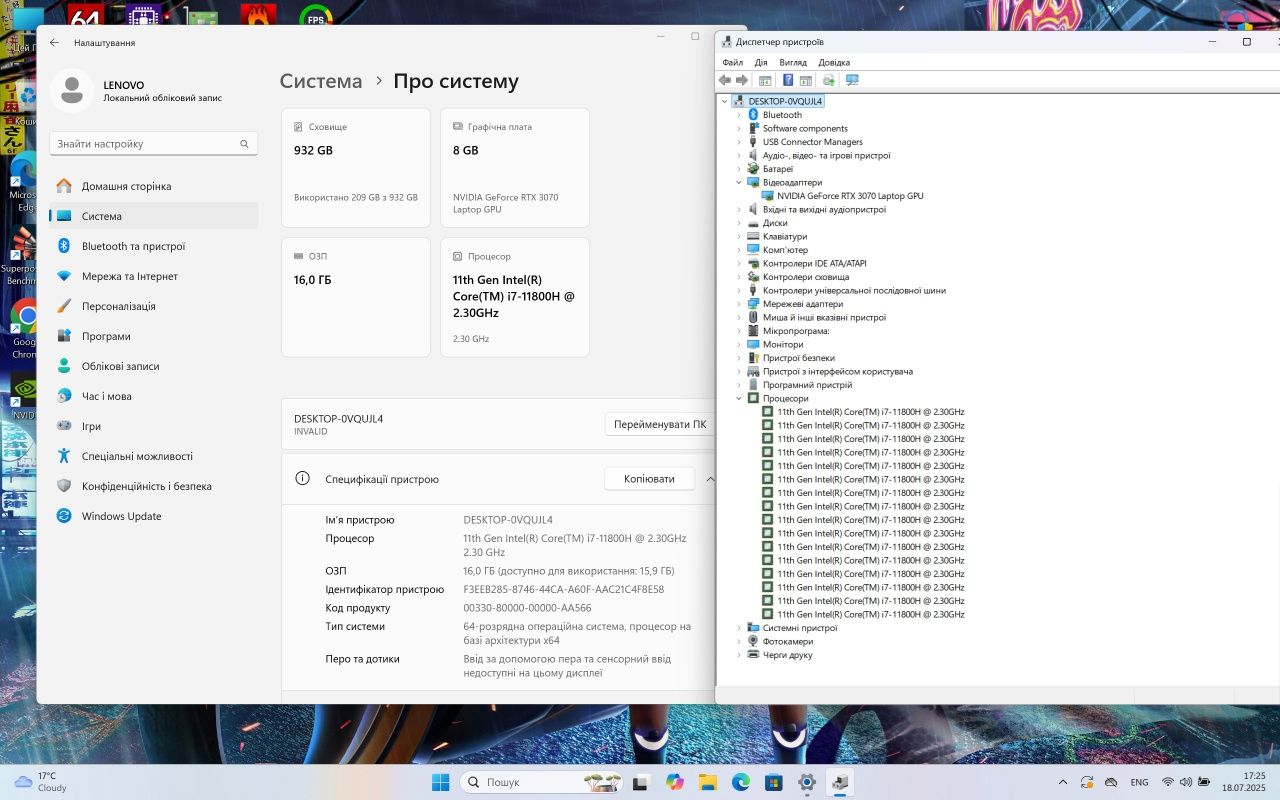The width and height of the screenshot is (1280, 800).
Task: Click Пошук taskbar search box
Action: [x=542, y=782]
